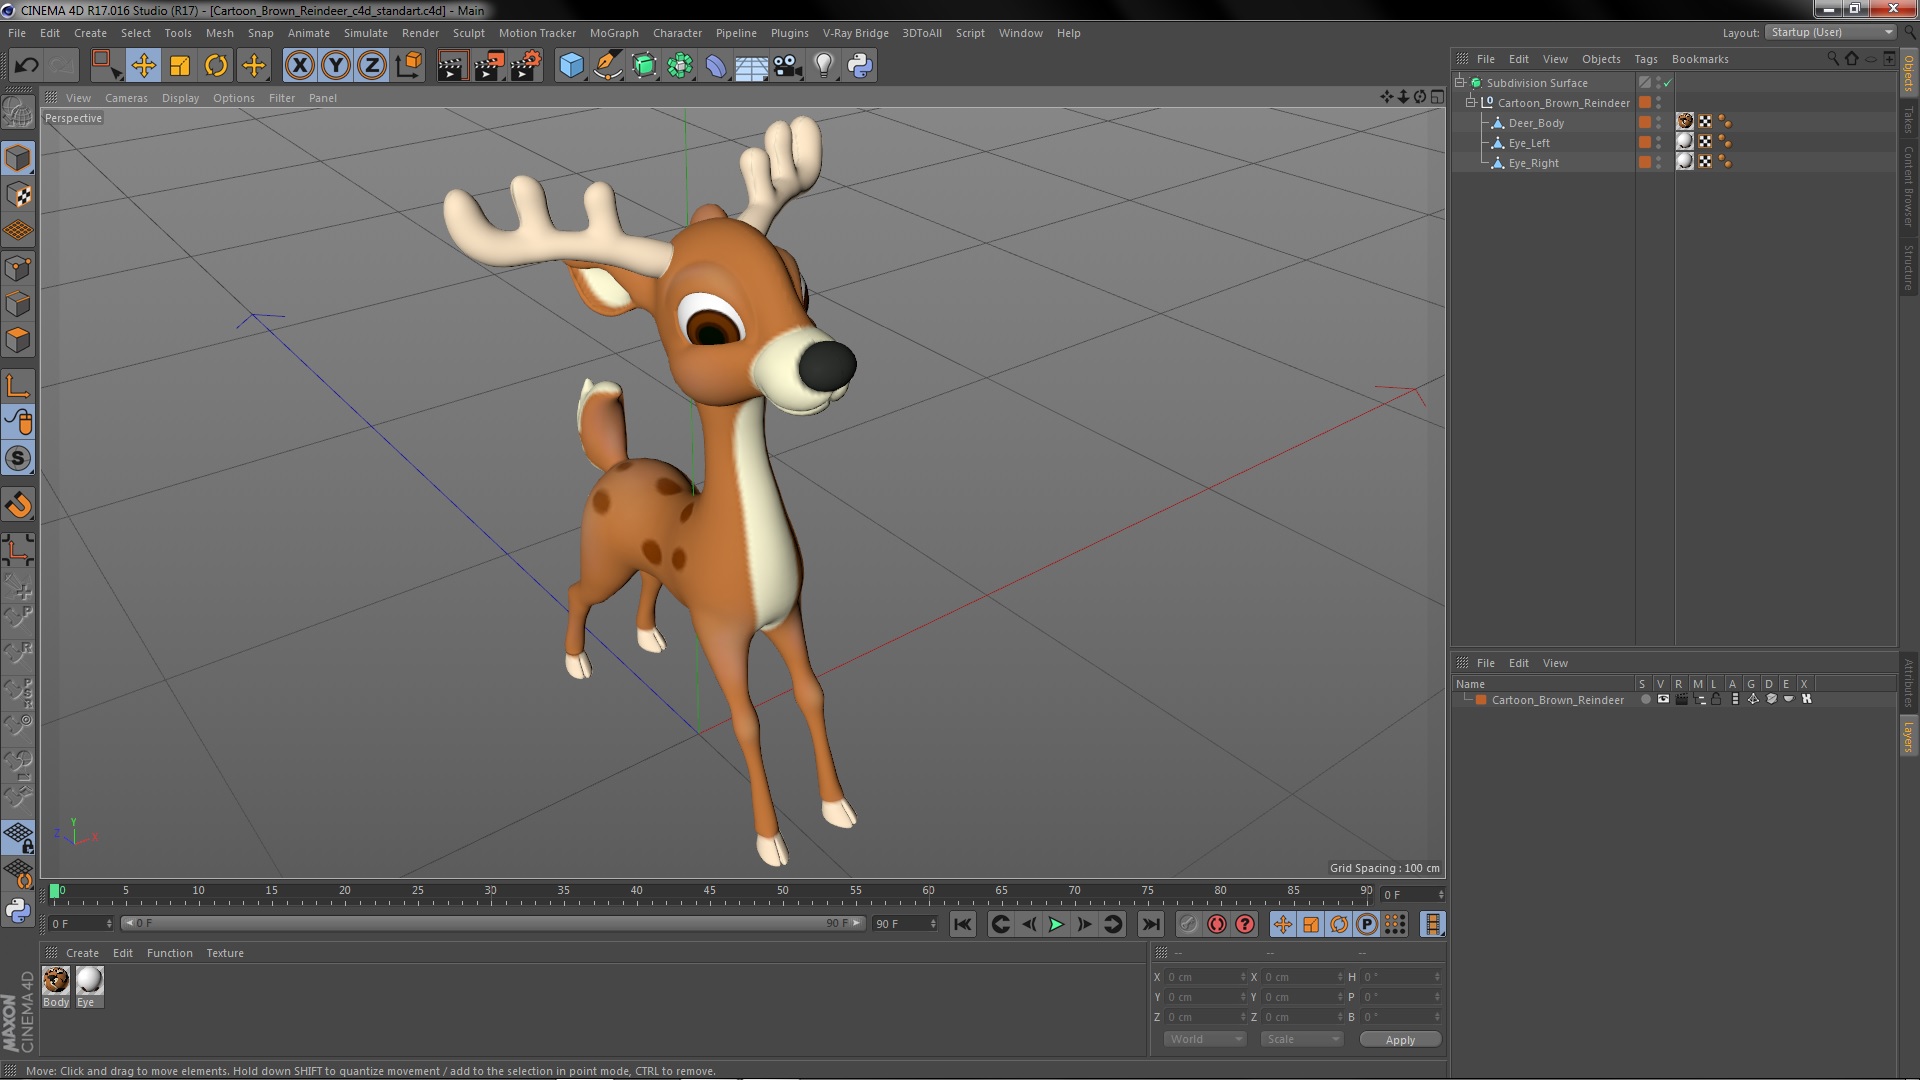1920x1080 pixels.
Task: Click Eye_Left layer color swatch
Action: click(x=1644, y=142)
